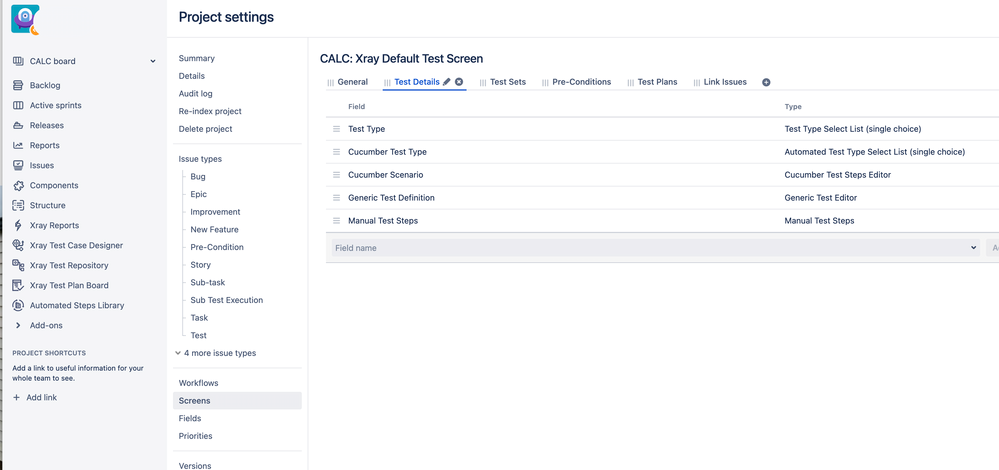The image size is (999, 470).
Task: Click the Active sprints icon
Action: pyautogui.click(x=18, y=105)
